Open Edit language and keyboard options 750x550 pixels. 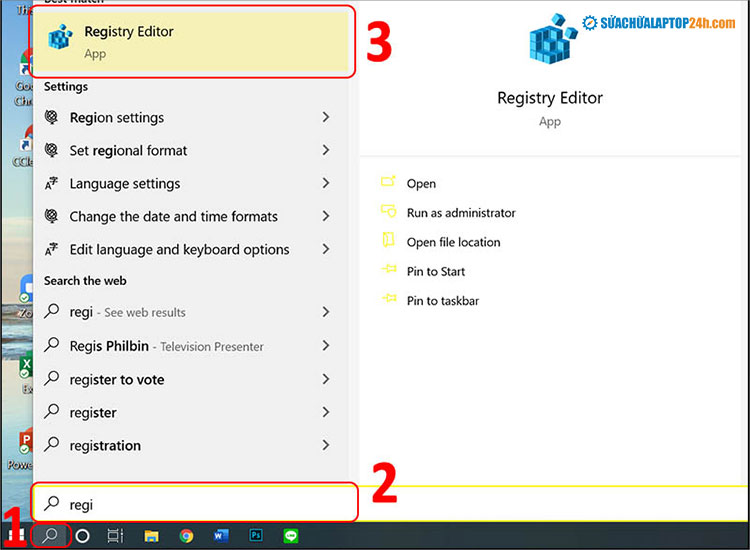(191, 249)
